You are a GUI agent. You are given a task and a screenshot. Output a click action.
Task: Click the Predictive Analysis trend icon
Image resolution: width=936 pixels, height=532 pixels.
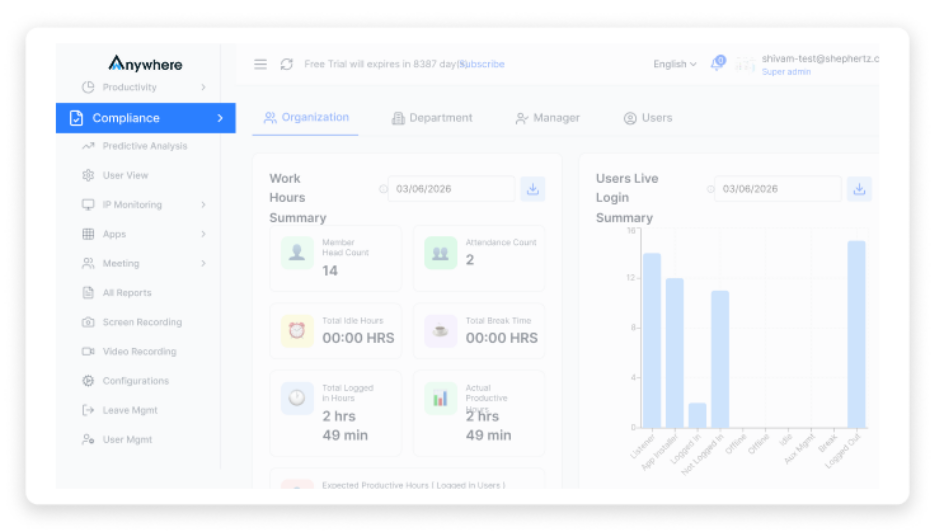click(88, 146)
